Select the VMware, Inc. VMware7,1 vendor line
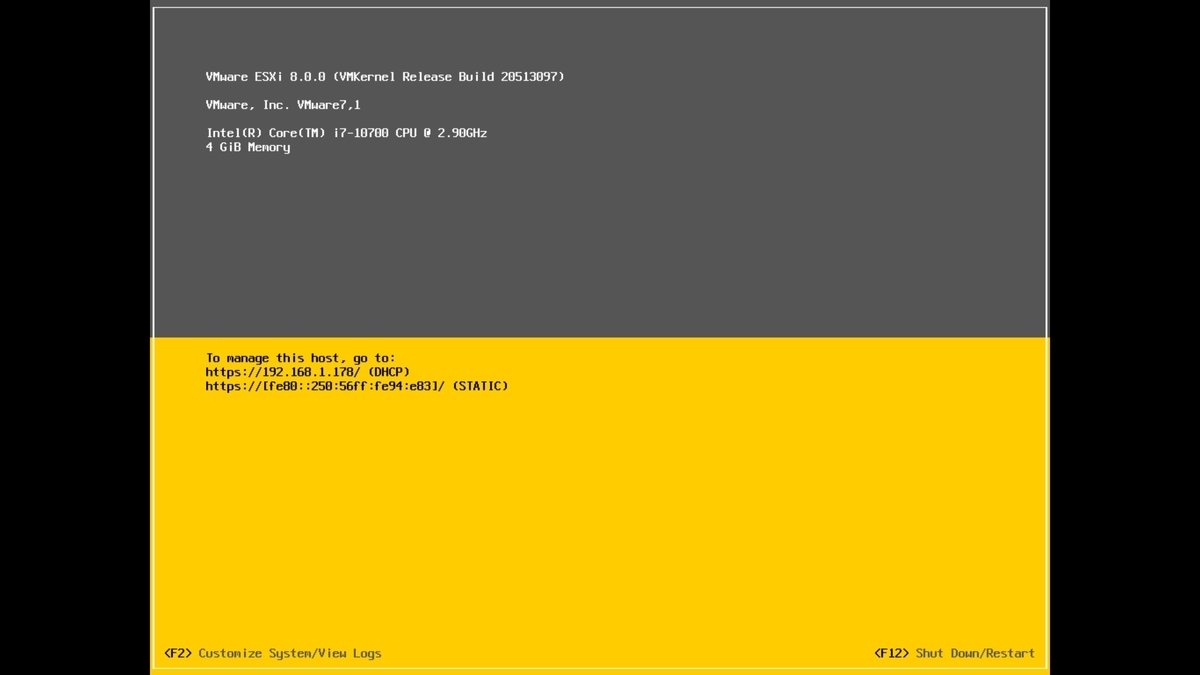 click(283, 105)
